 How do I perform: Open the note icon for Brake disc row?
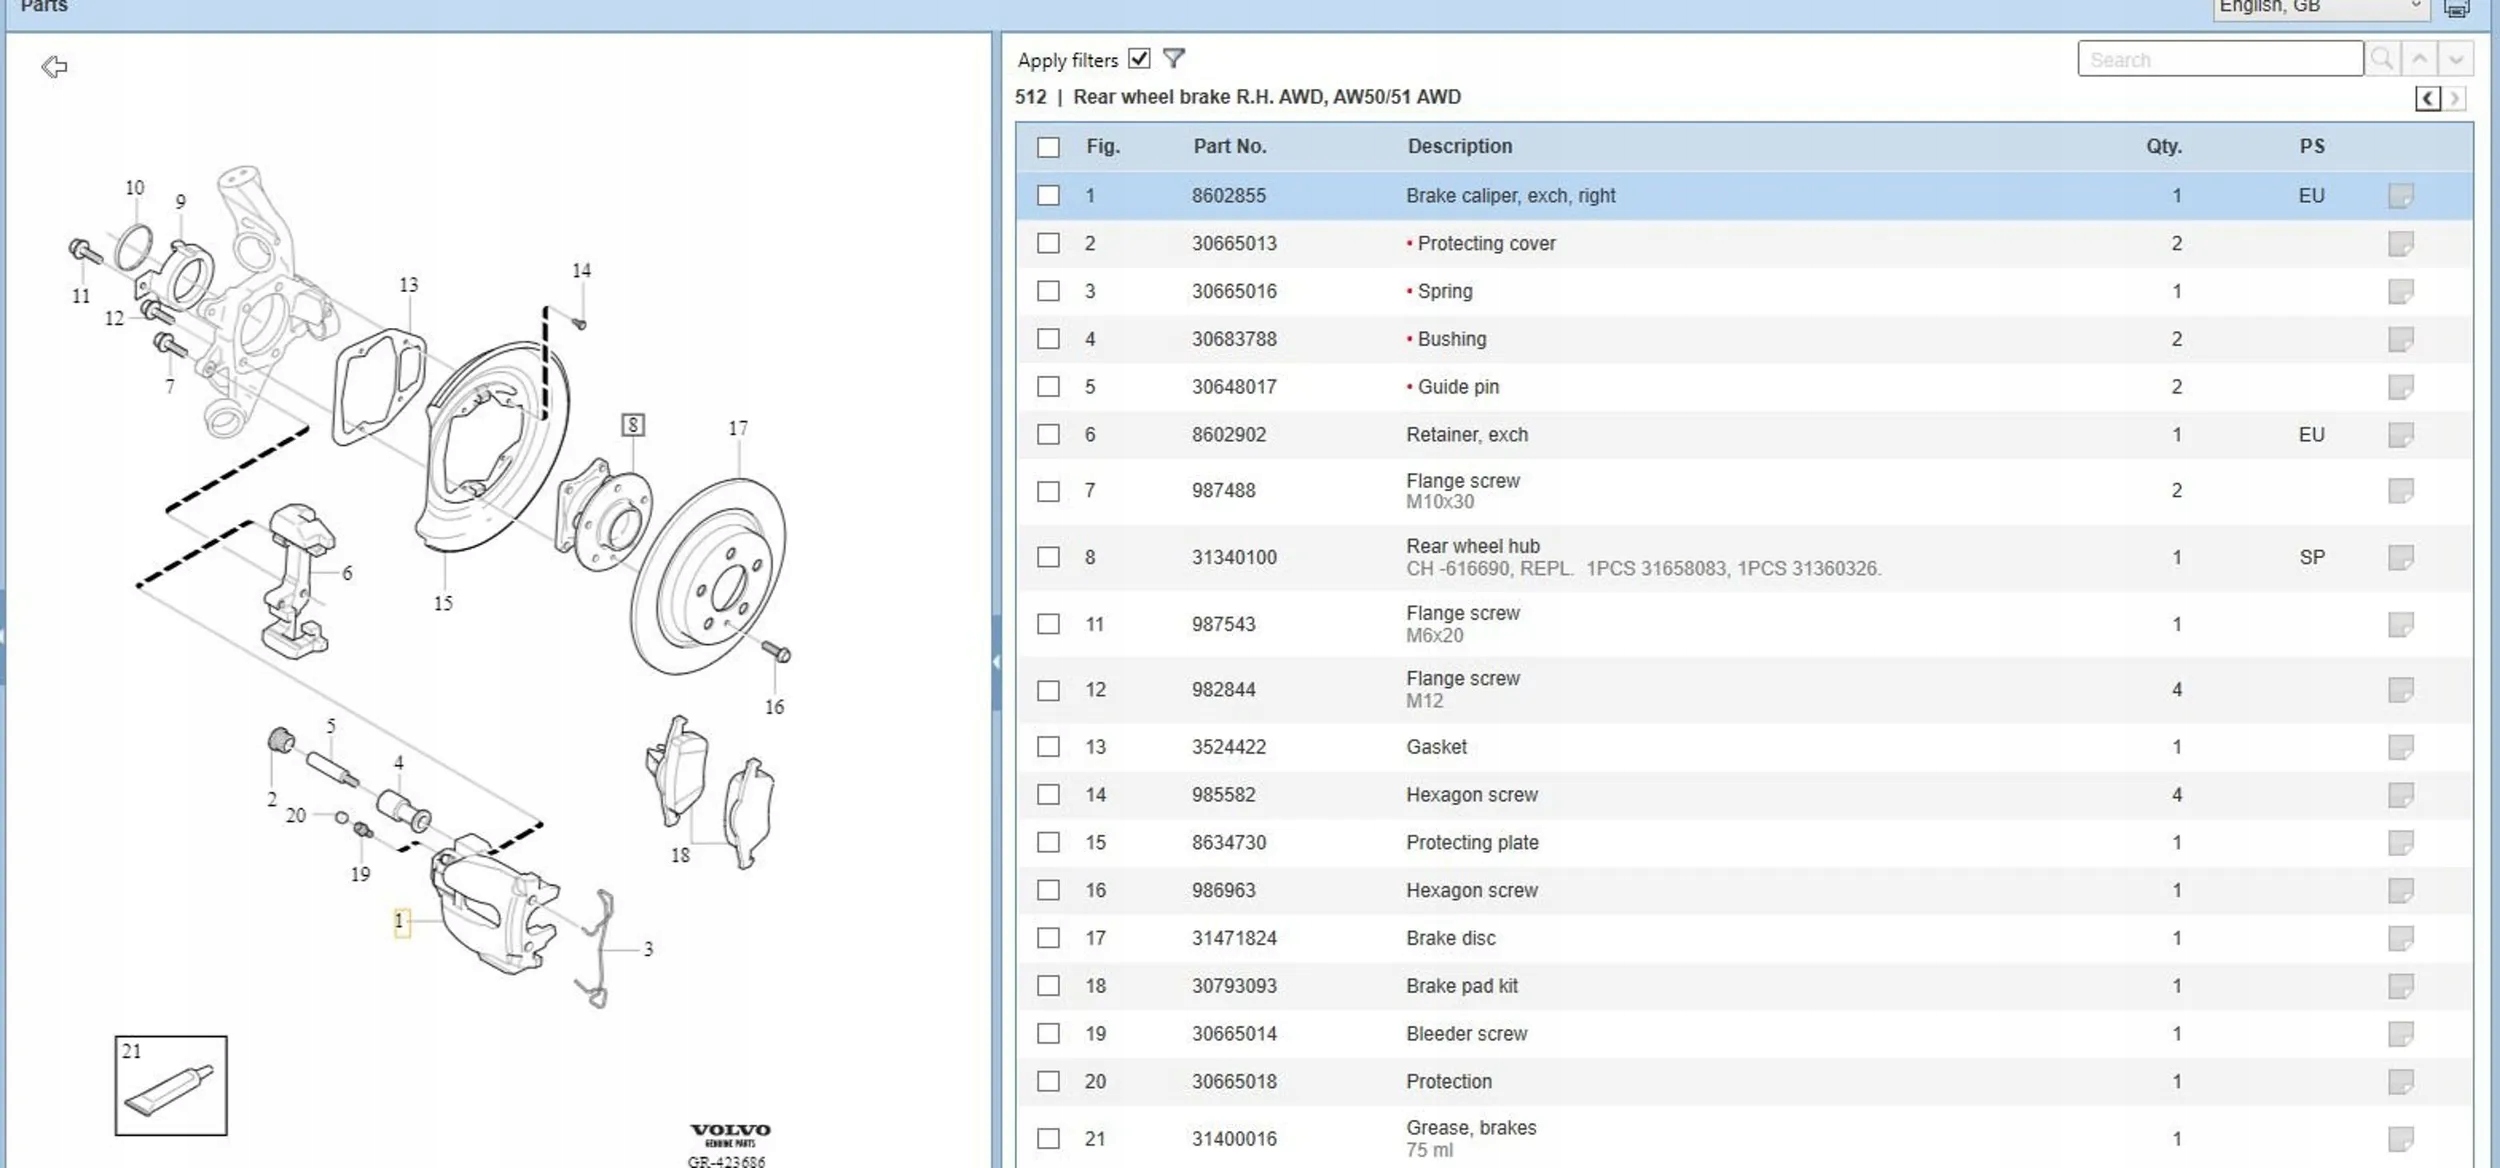pyautogui.click(x=2400, y=938)
